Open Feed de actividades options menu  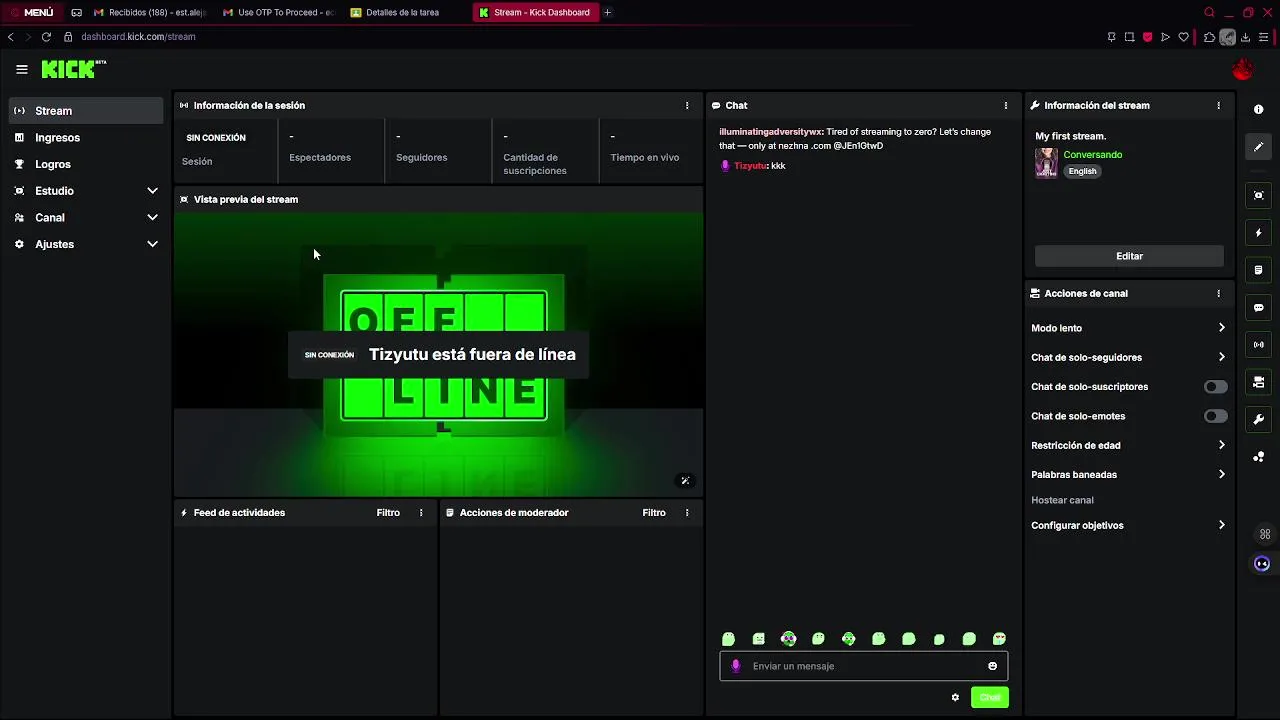[x=421, y=513]
